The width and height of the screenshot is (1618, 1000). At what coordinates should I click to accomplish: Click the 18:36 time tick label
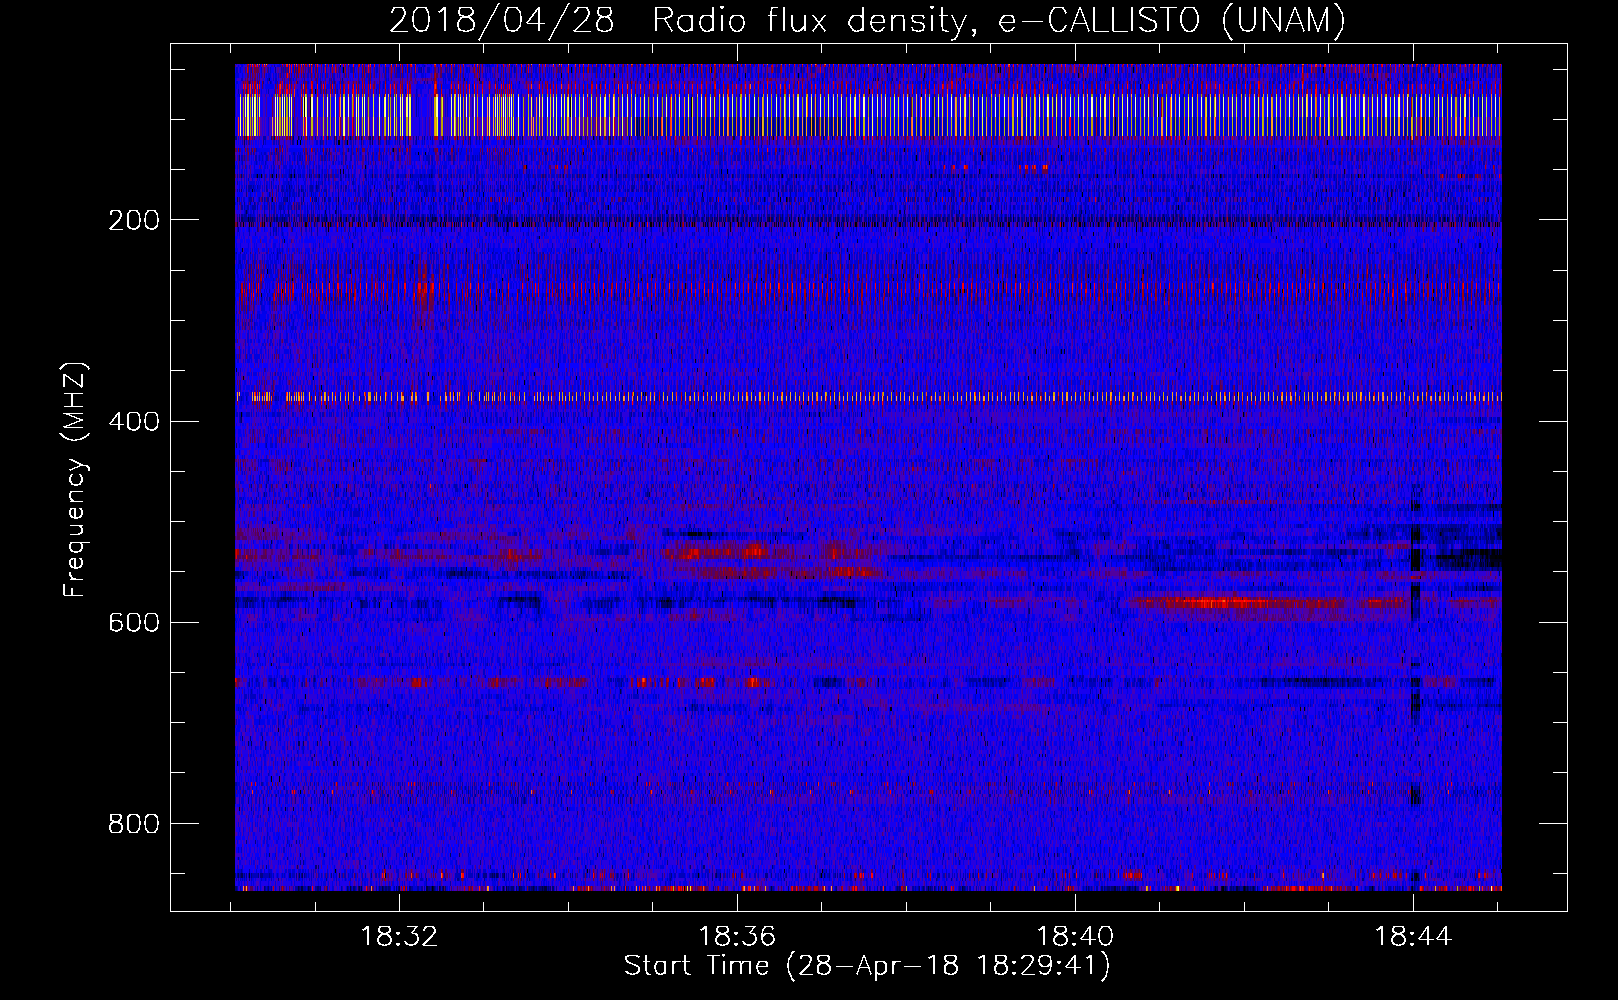click(x=737, y=937)
